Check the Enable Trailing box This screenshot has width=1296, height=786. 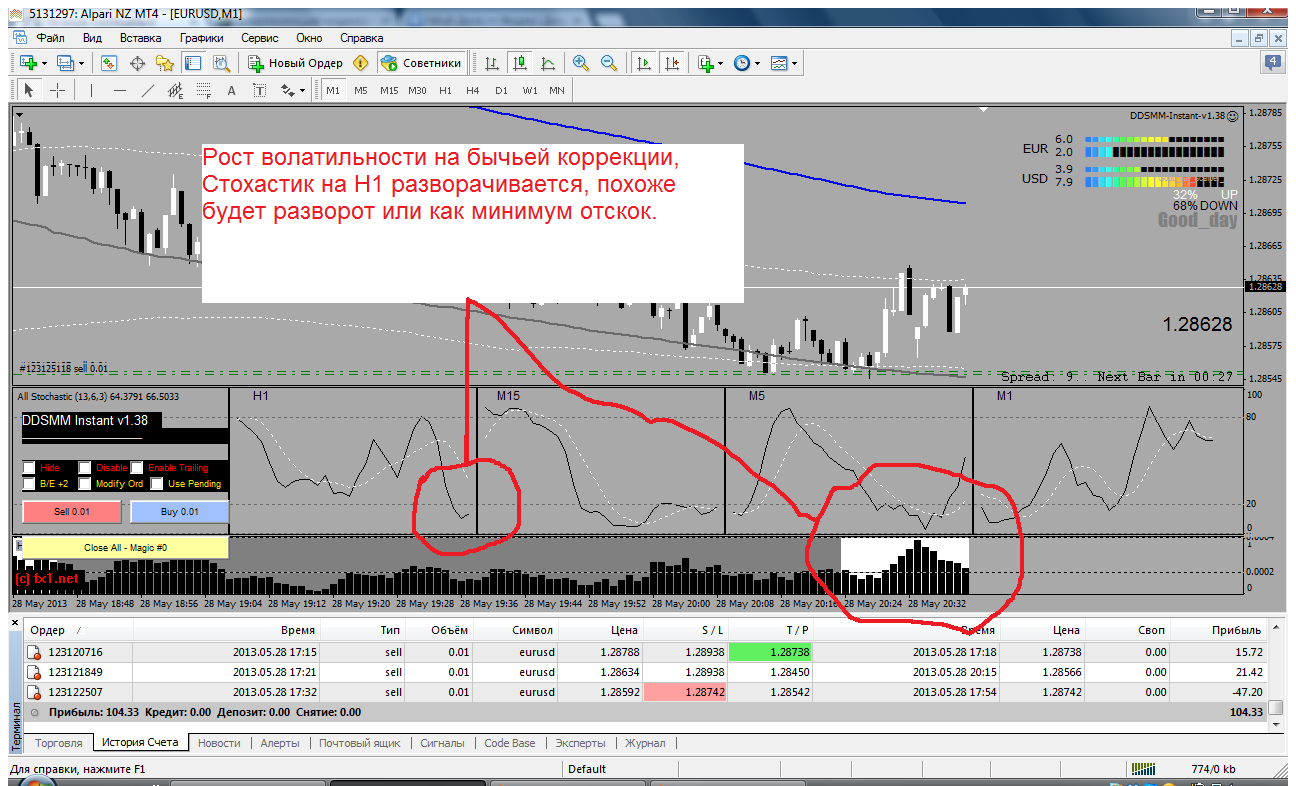[x=139, y=467]
